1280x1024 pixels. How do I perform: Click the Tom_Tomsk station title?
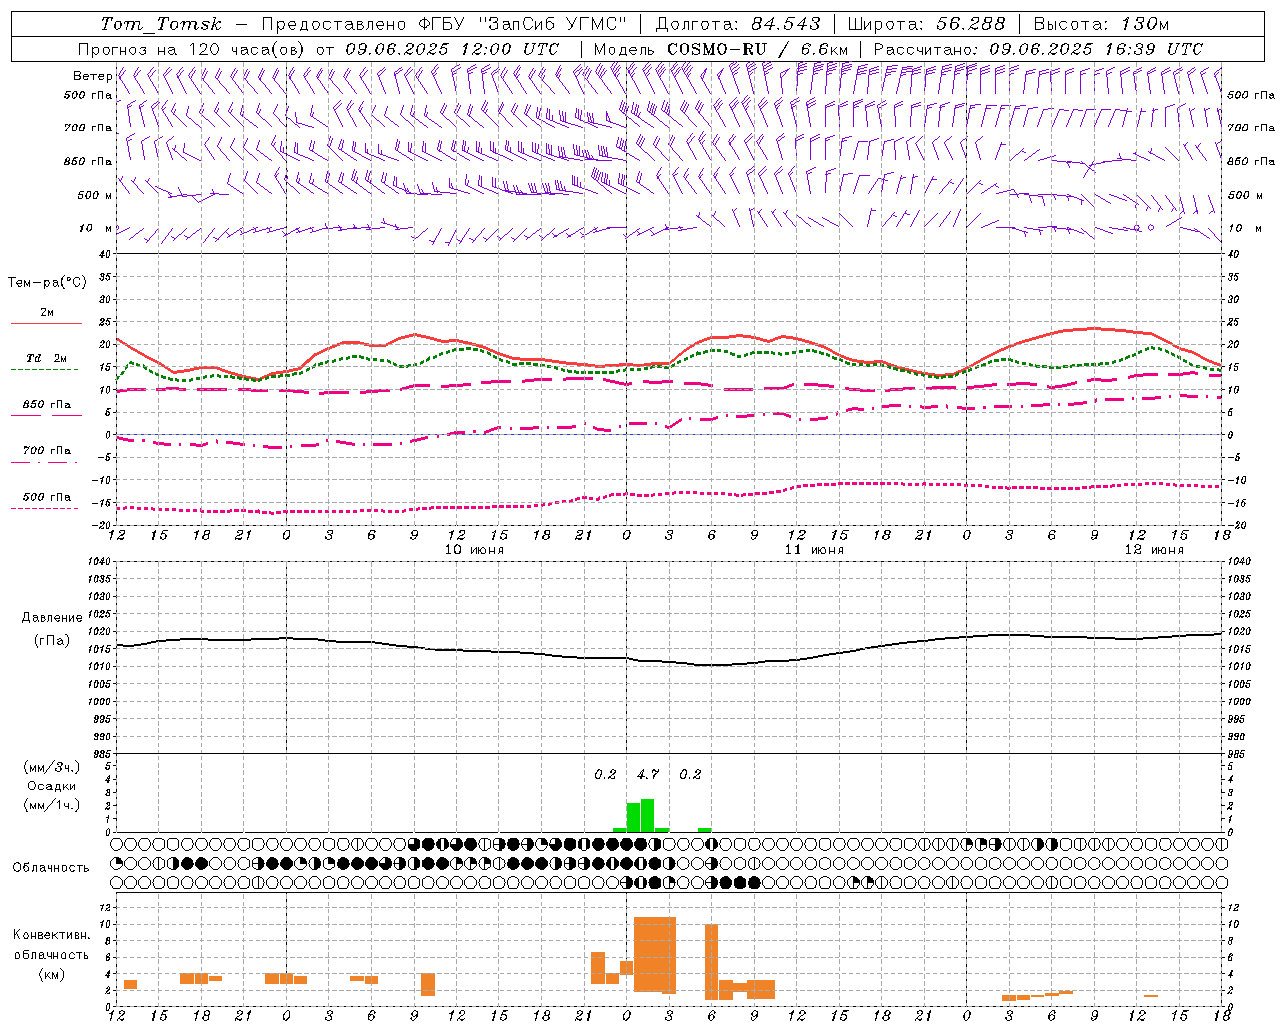click(161, 24)
